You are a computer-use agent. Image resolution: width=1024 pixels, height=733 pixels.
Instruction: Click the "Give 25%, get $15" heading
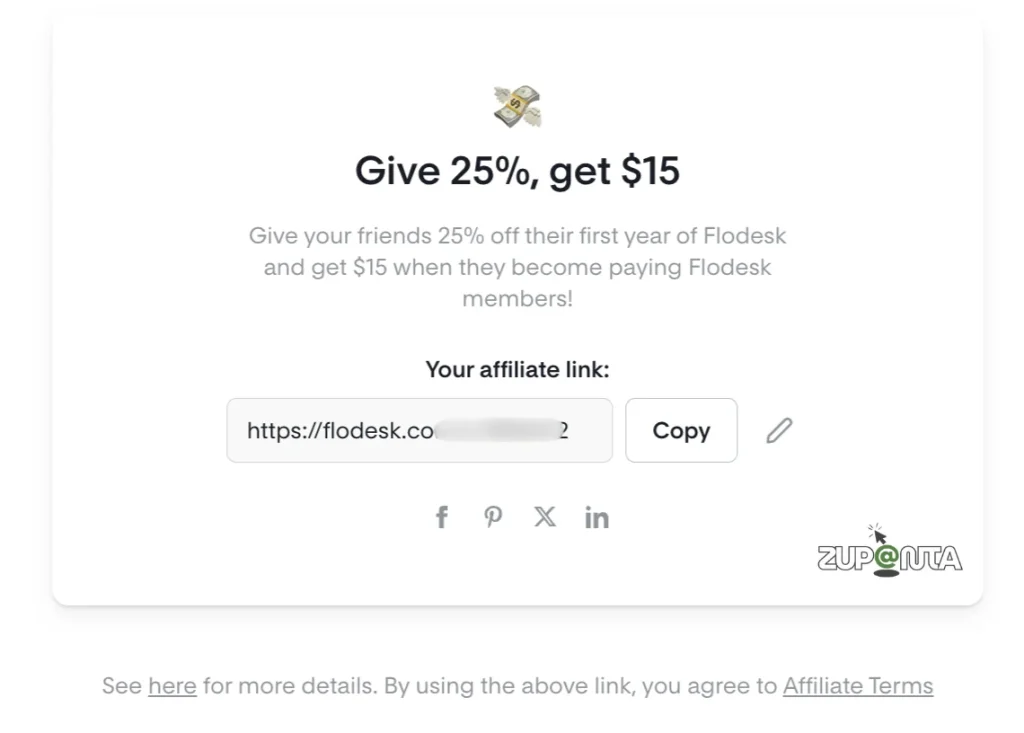tap(517, 171)
